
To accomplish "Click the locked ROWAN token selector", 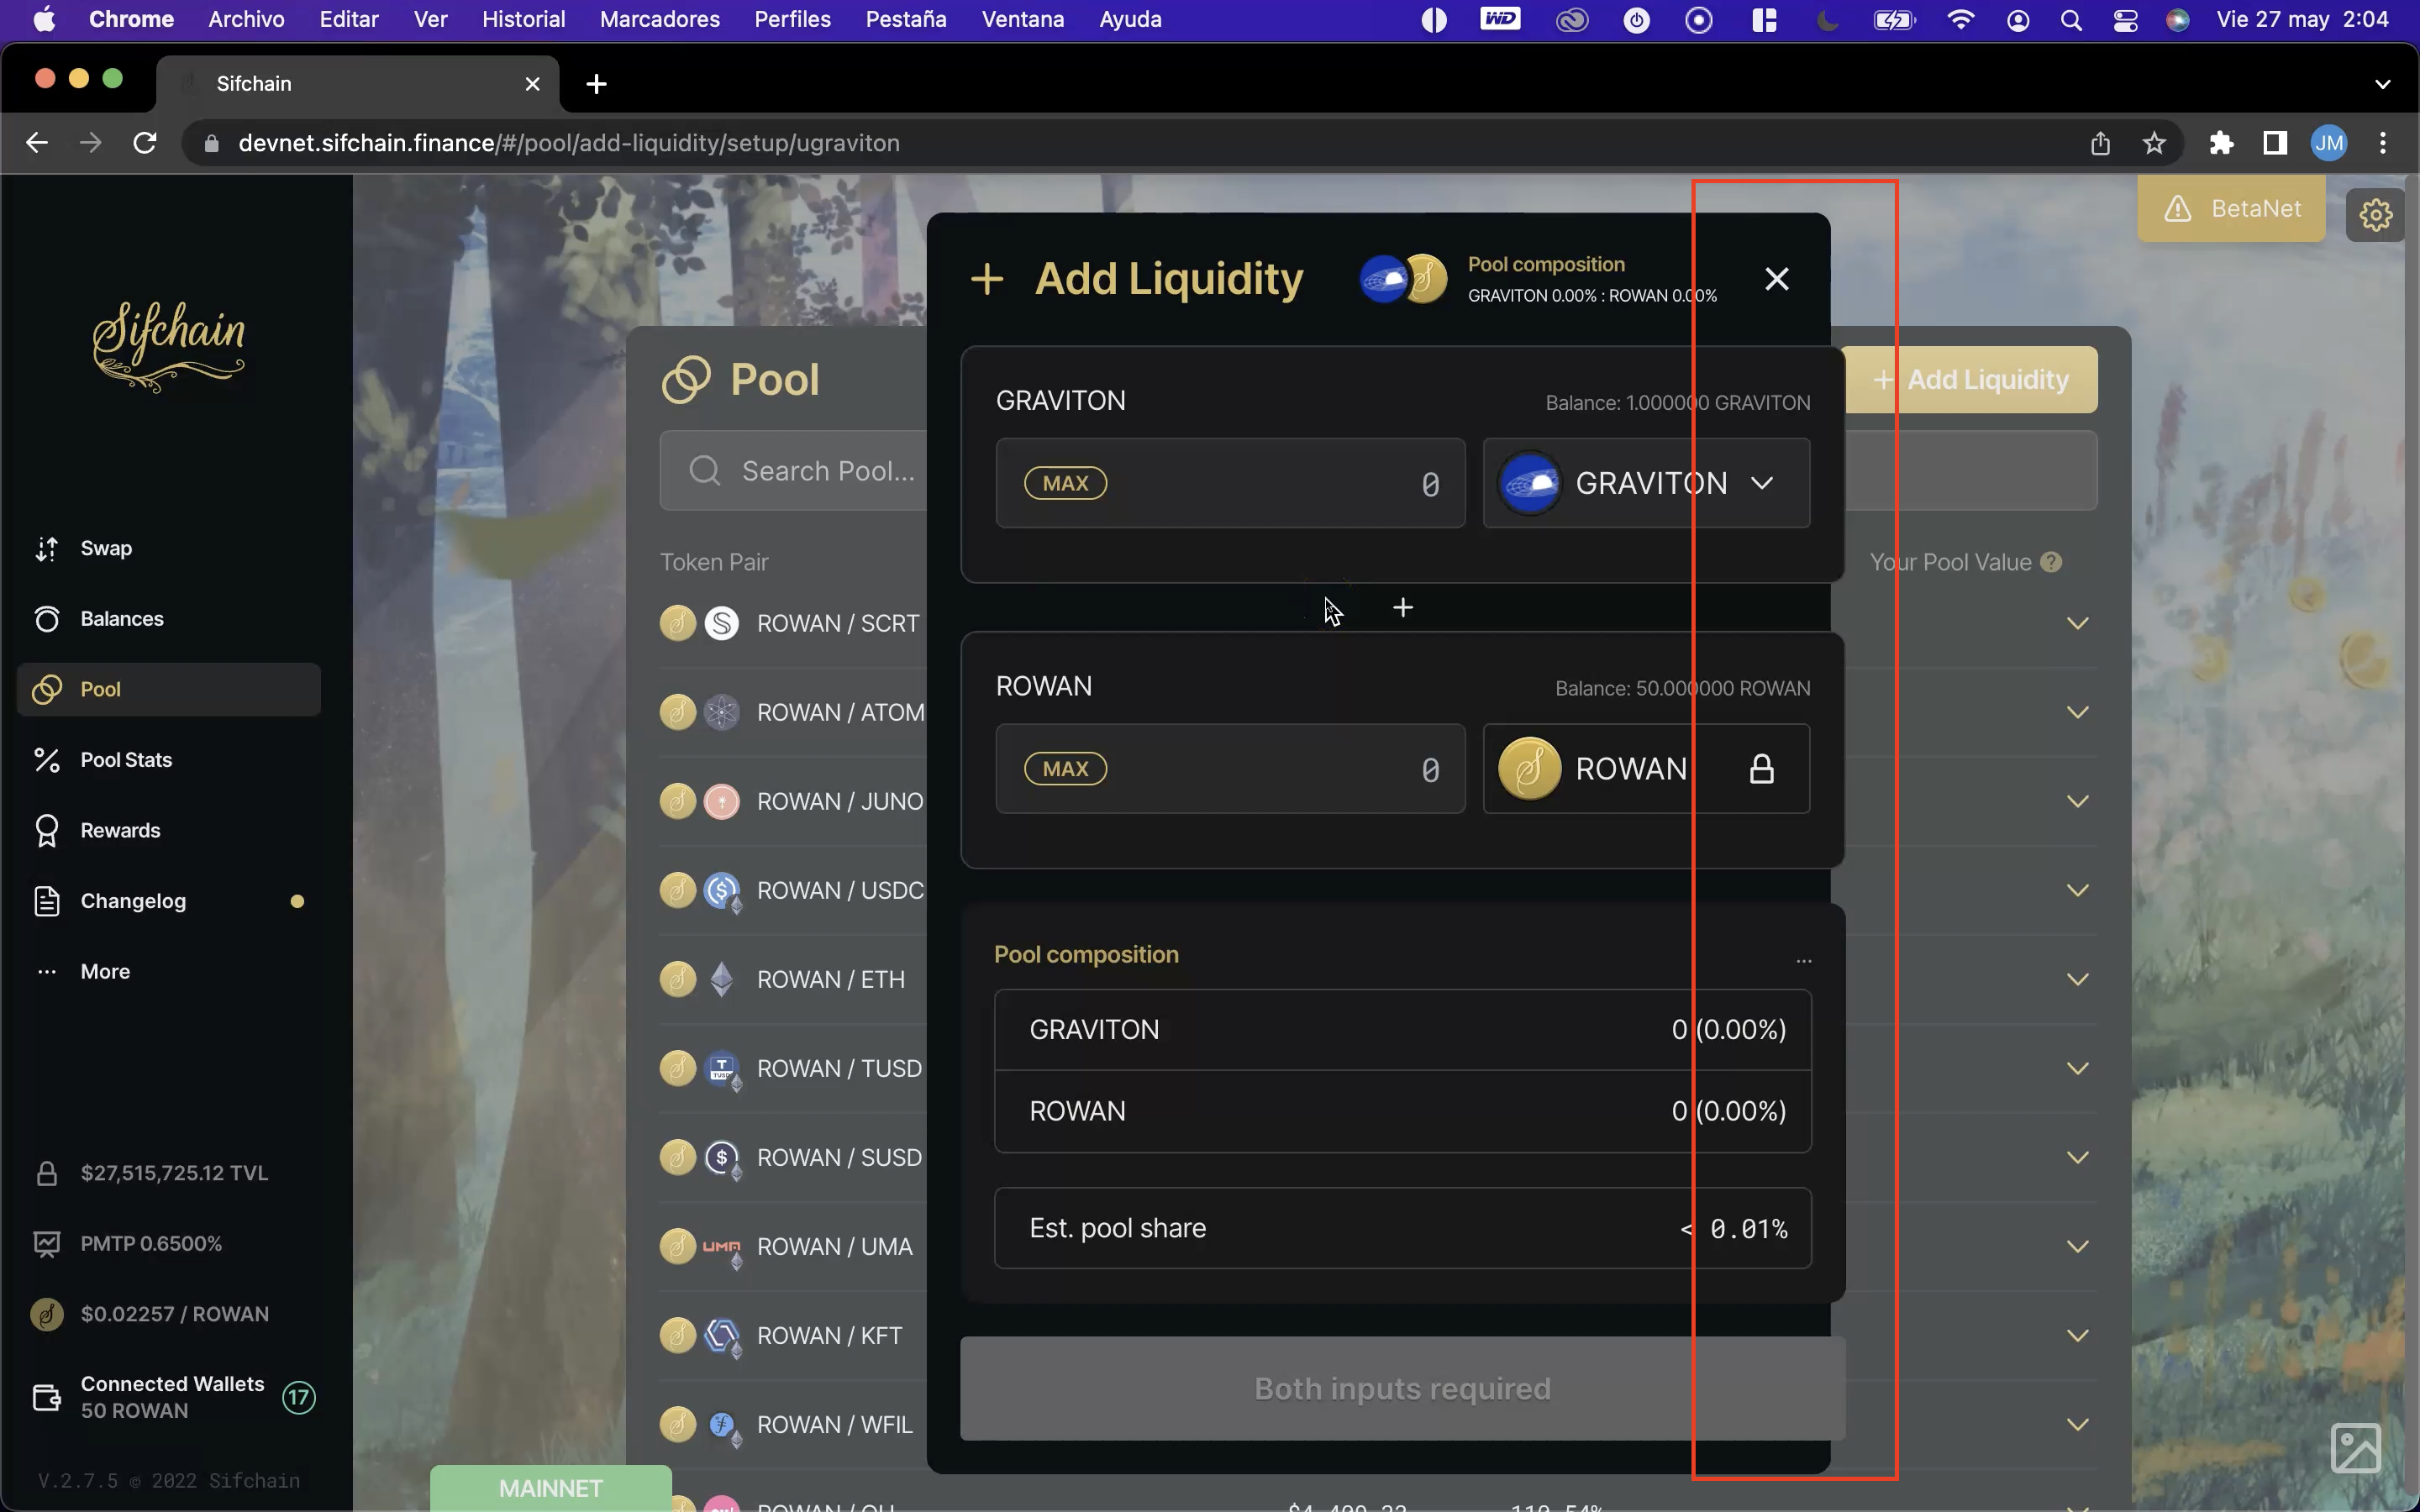I will point(1646,769).
